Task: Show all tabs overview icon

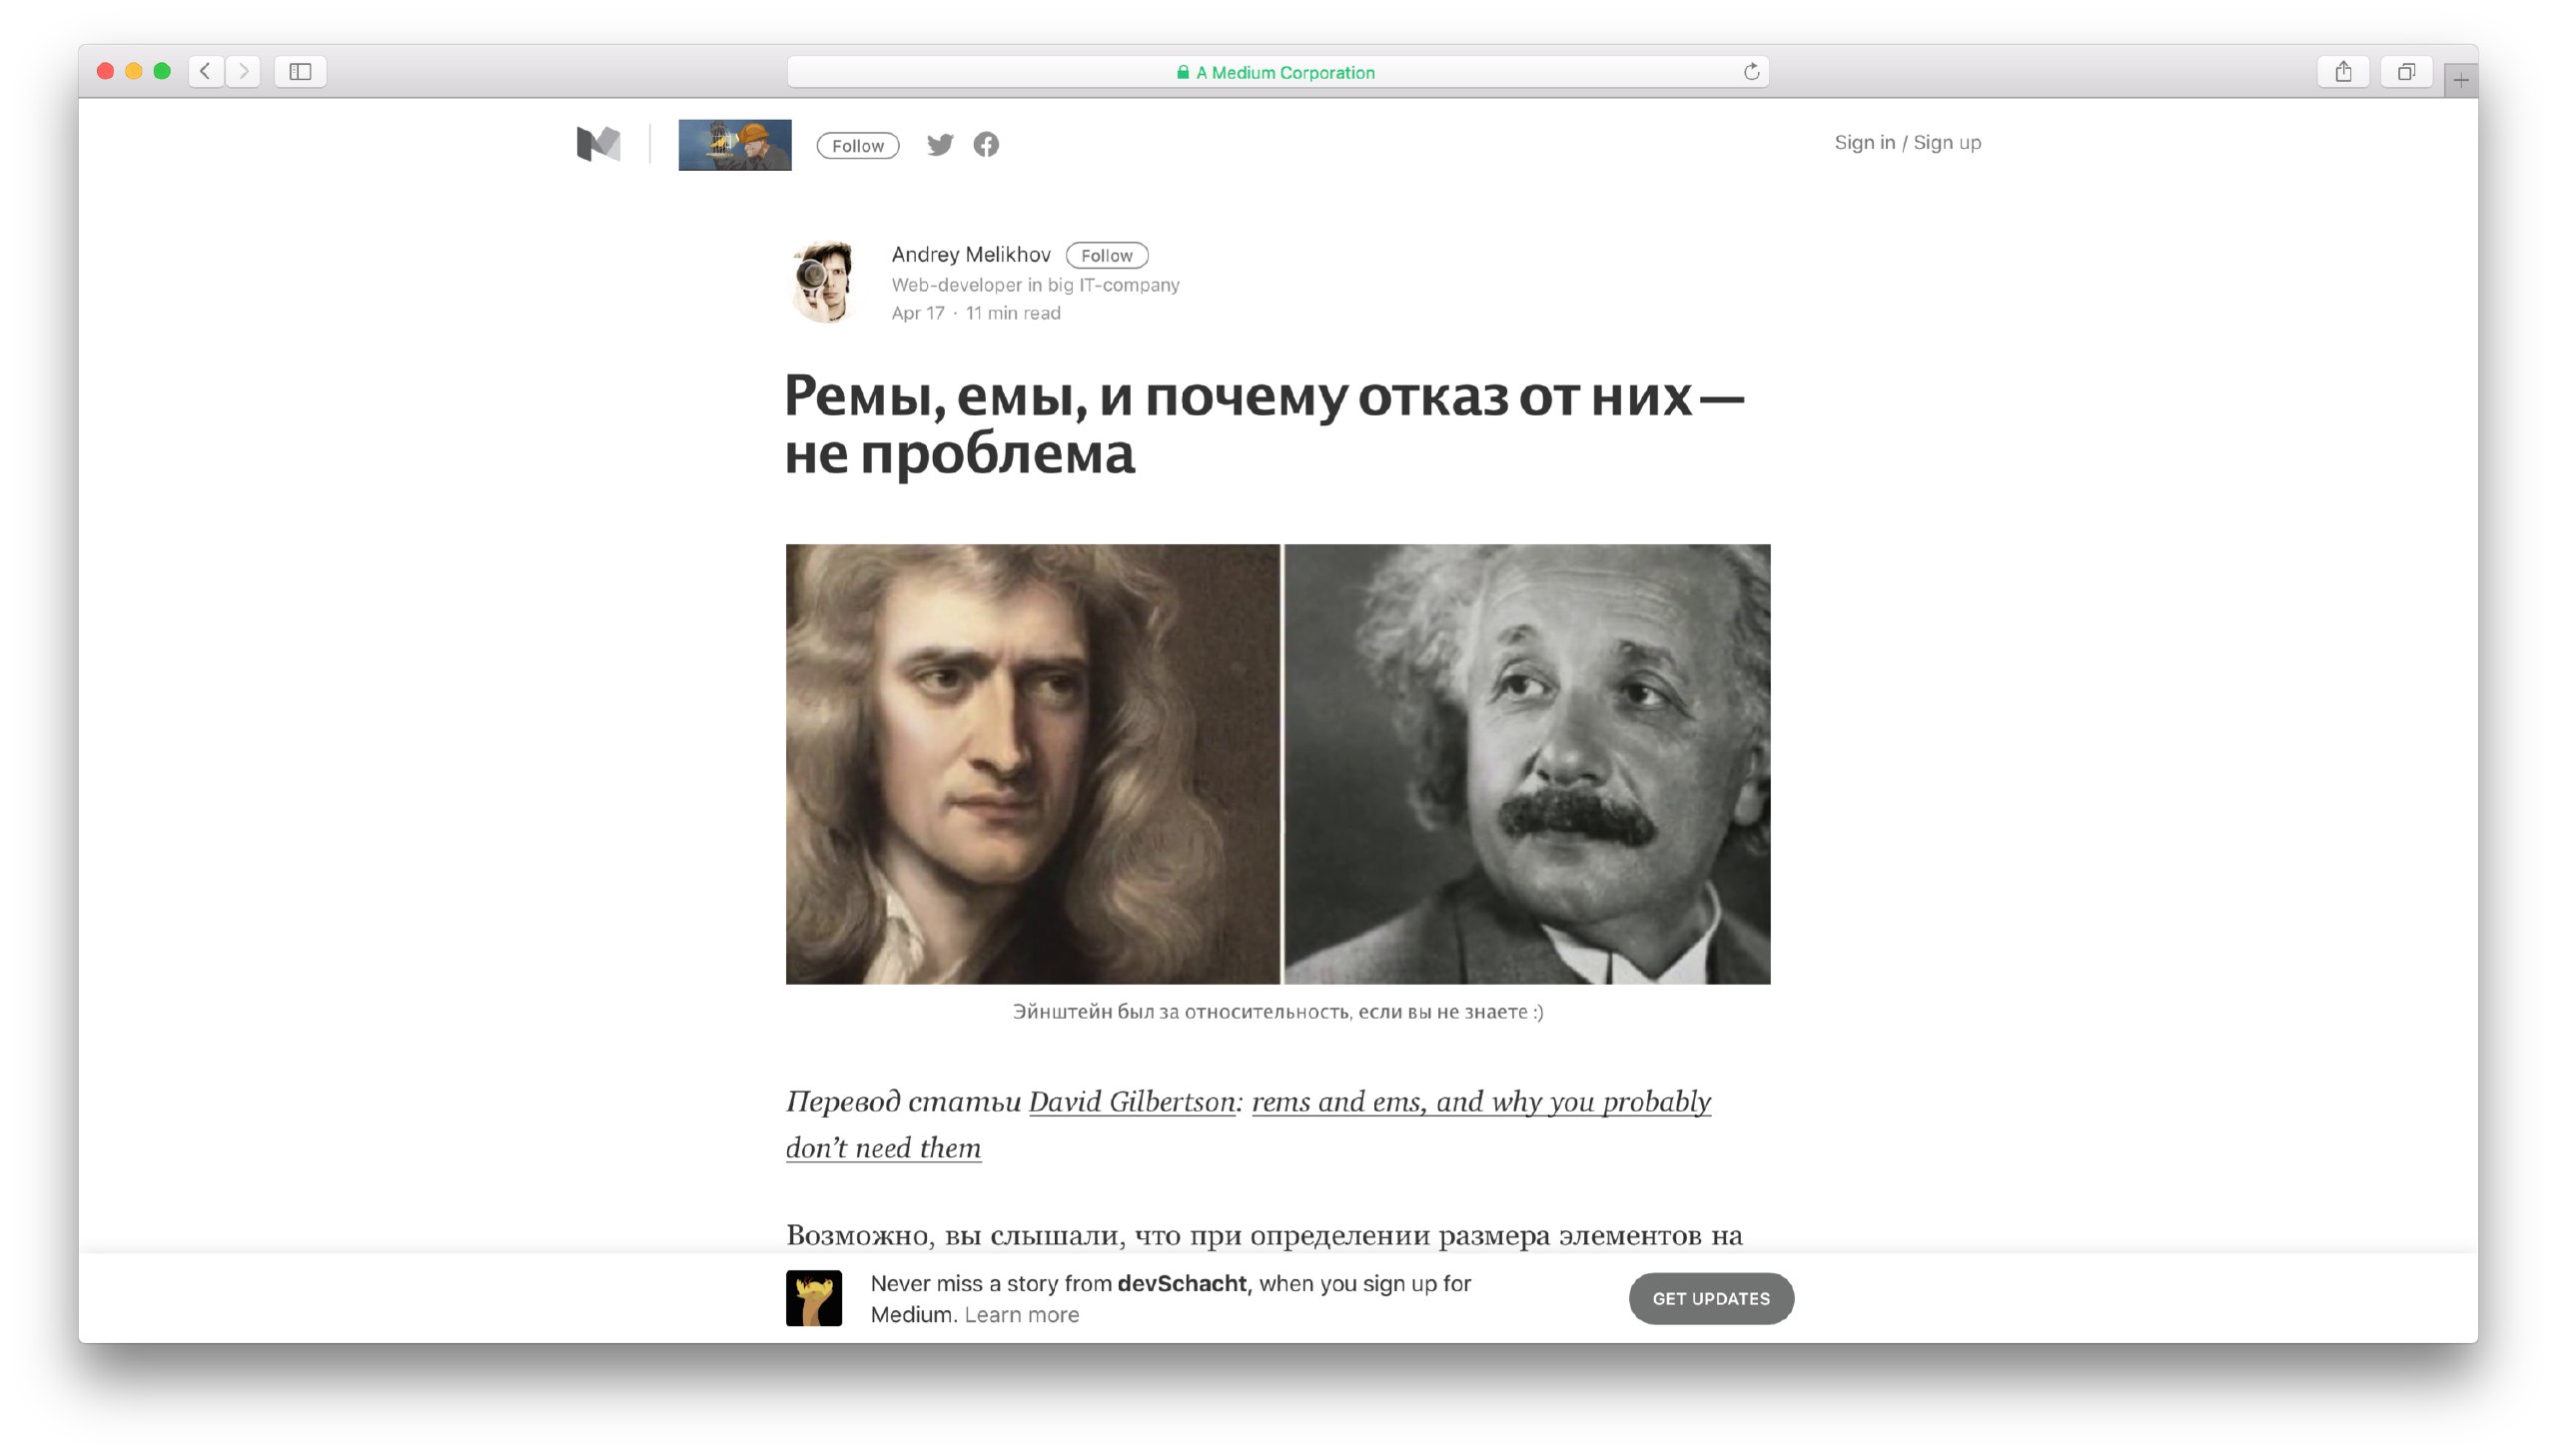Action: point(2406,71)
